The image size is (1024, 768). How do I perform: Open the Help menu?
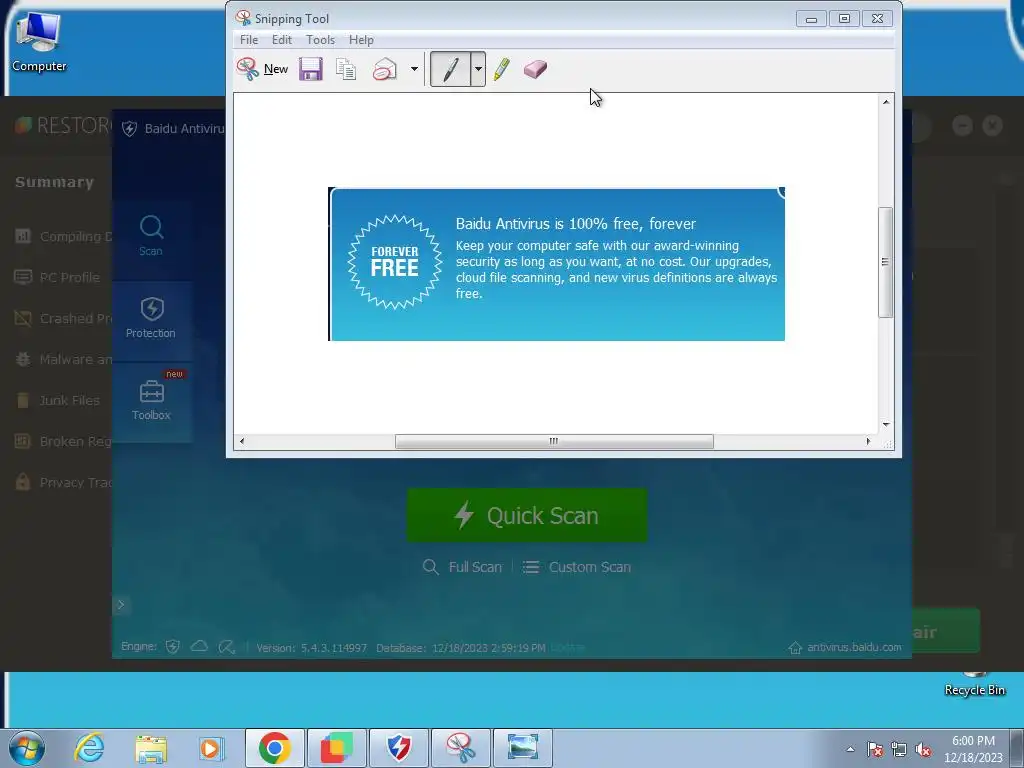tap(361, 40)
